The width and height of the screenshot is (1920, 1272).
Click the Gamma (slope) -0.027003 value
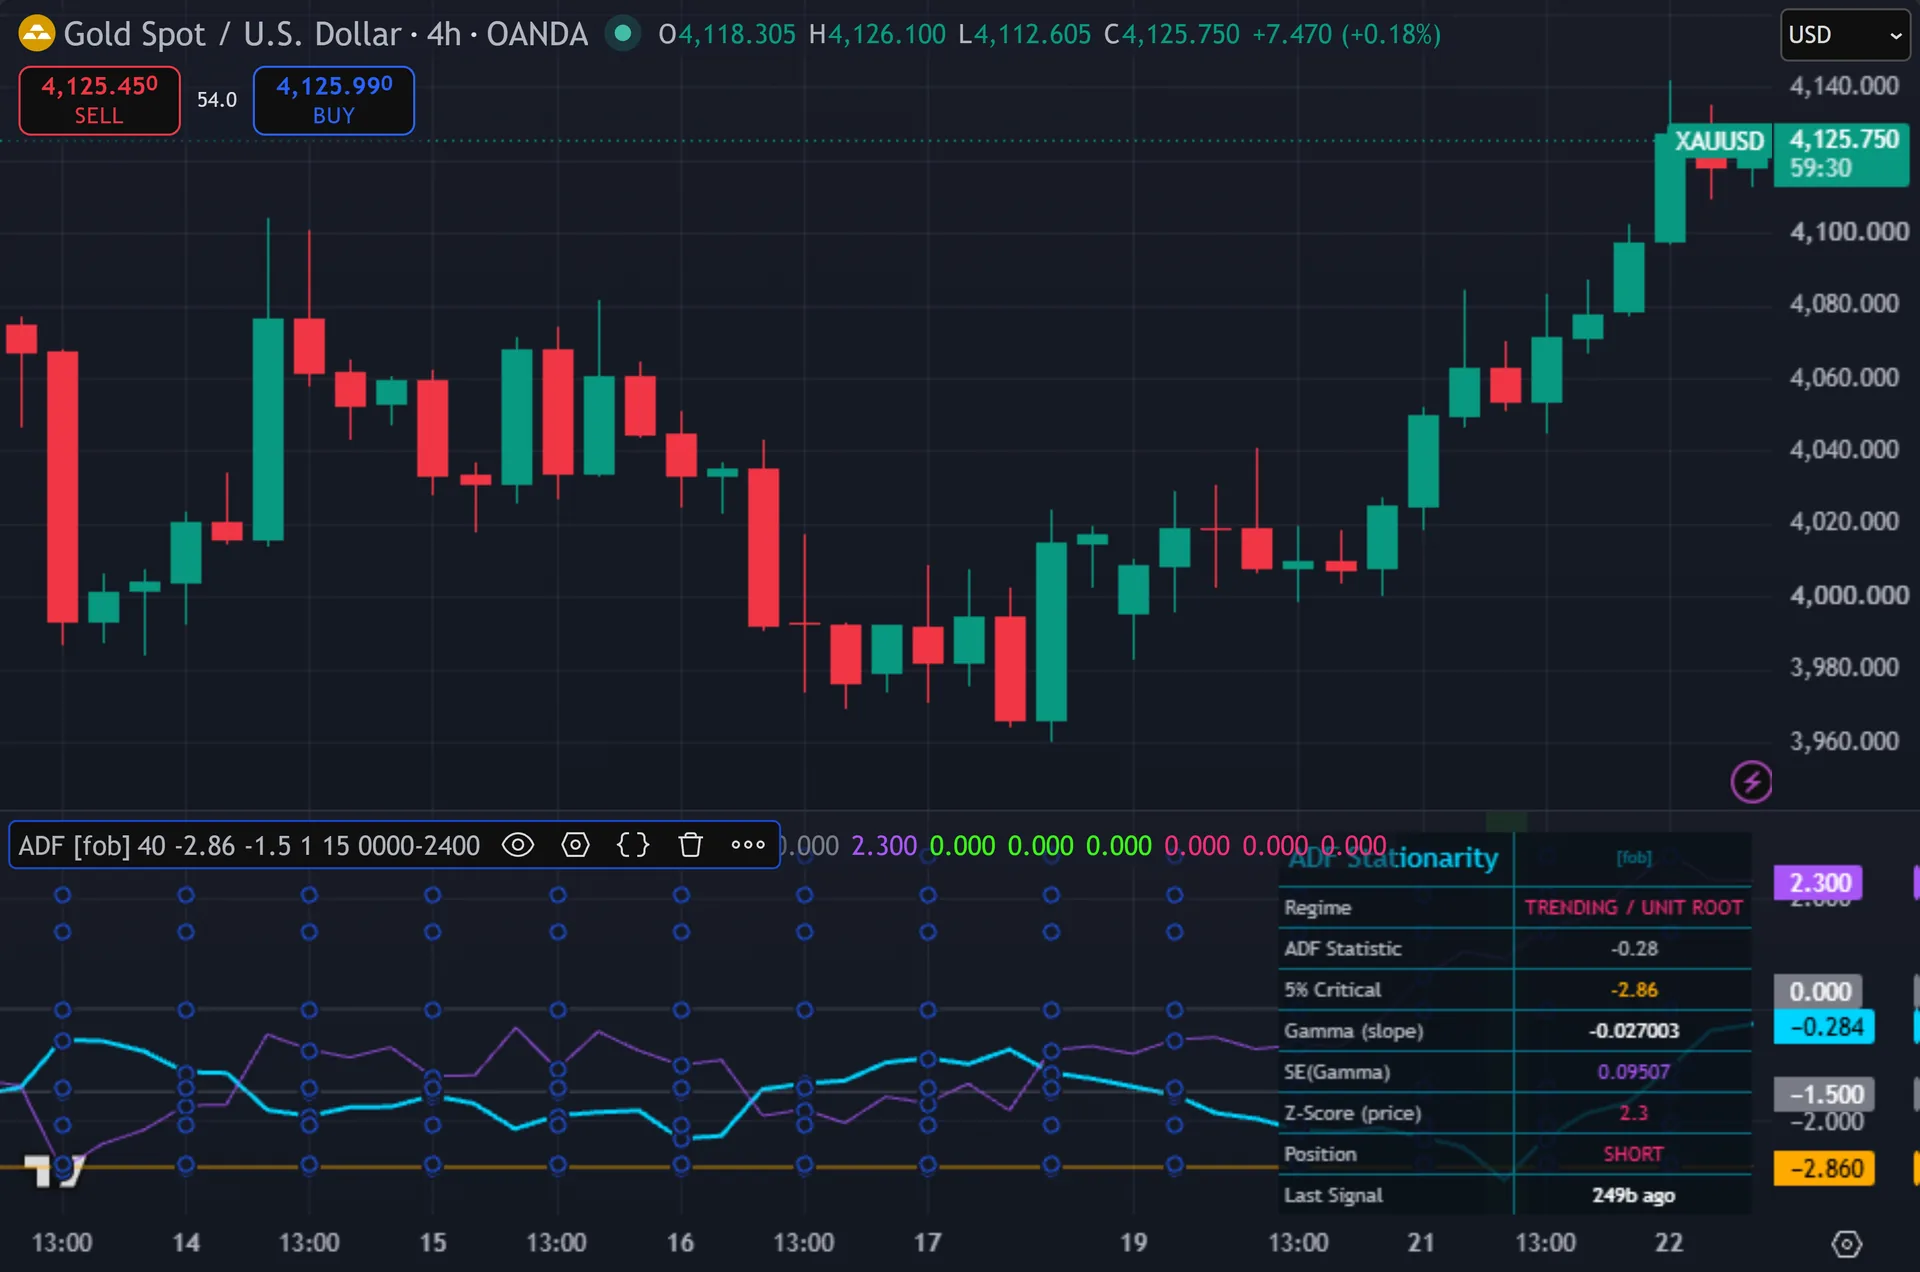(1633, 1031)
